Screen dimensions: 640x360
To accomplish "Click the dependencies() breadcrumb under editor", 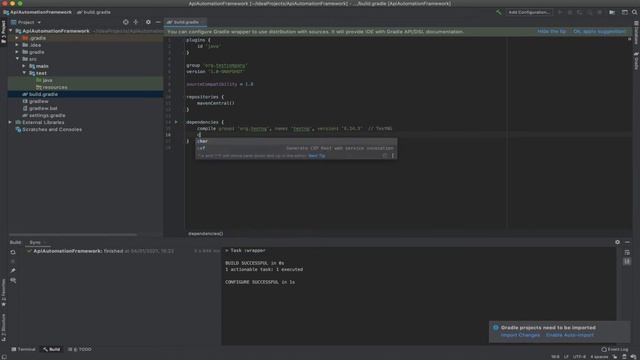I will [x=206, y=234].
